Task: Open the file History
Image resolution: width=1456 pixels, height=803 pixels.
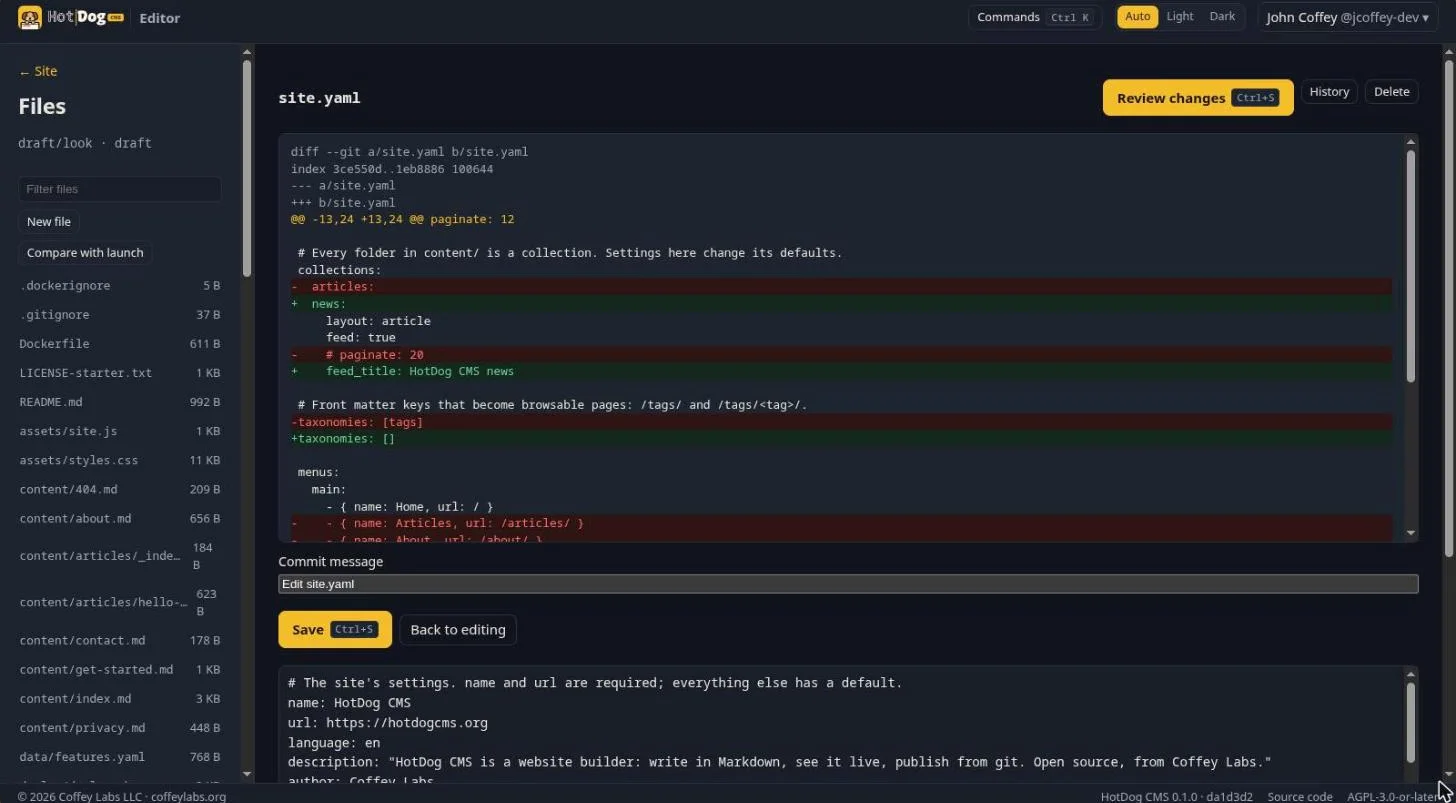Action: click(1329, 92)
